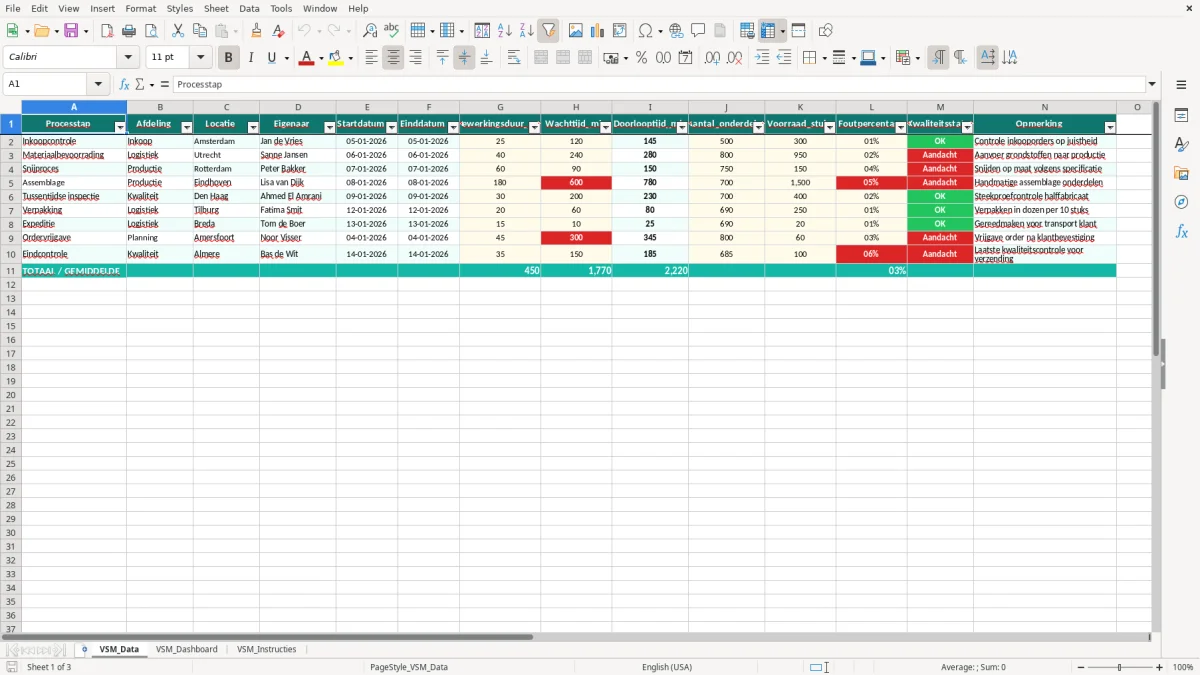Screen dimensions: 1200x675
Task: Insert a hyperlink
Action: [x=676, y=31]
